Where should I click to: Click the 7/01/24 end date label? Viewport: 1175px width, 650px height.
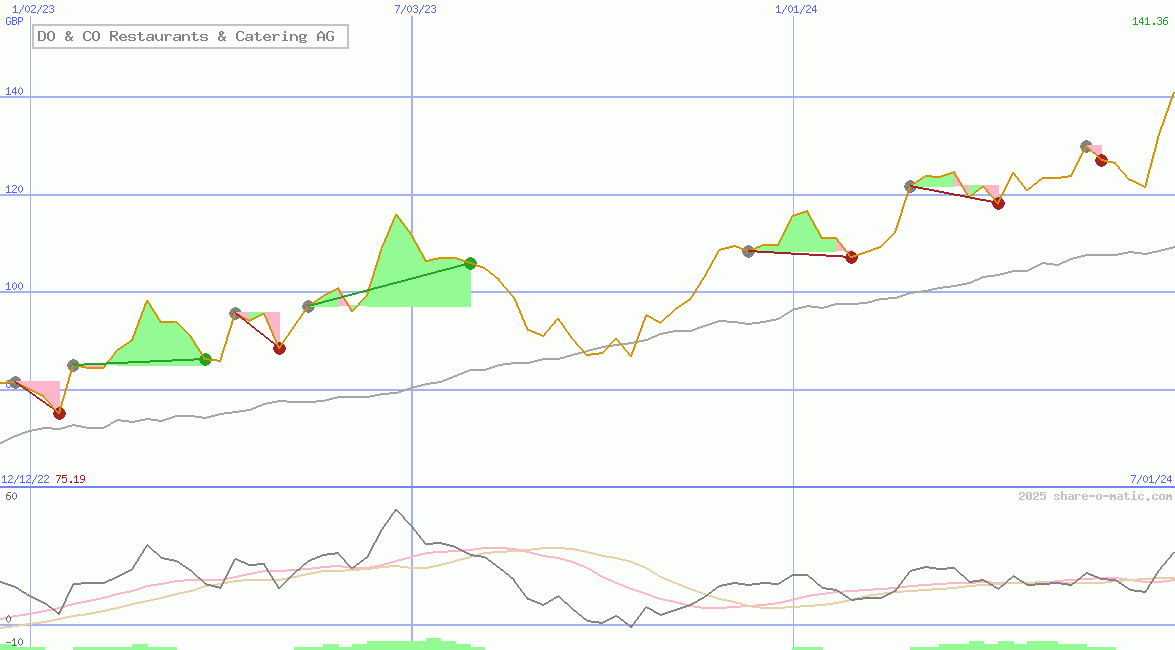[x=1150, y=479]
